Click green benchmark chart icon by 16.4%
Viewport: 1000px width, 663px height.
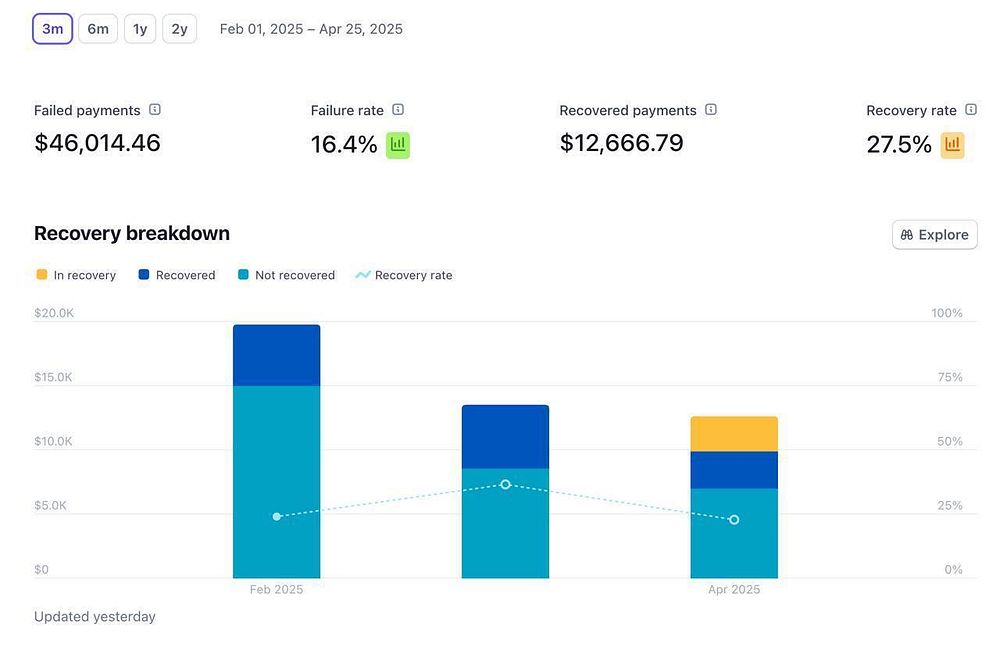[x=398, y=145]
